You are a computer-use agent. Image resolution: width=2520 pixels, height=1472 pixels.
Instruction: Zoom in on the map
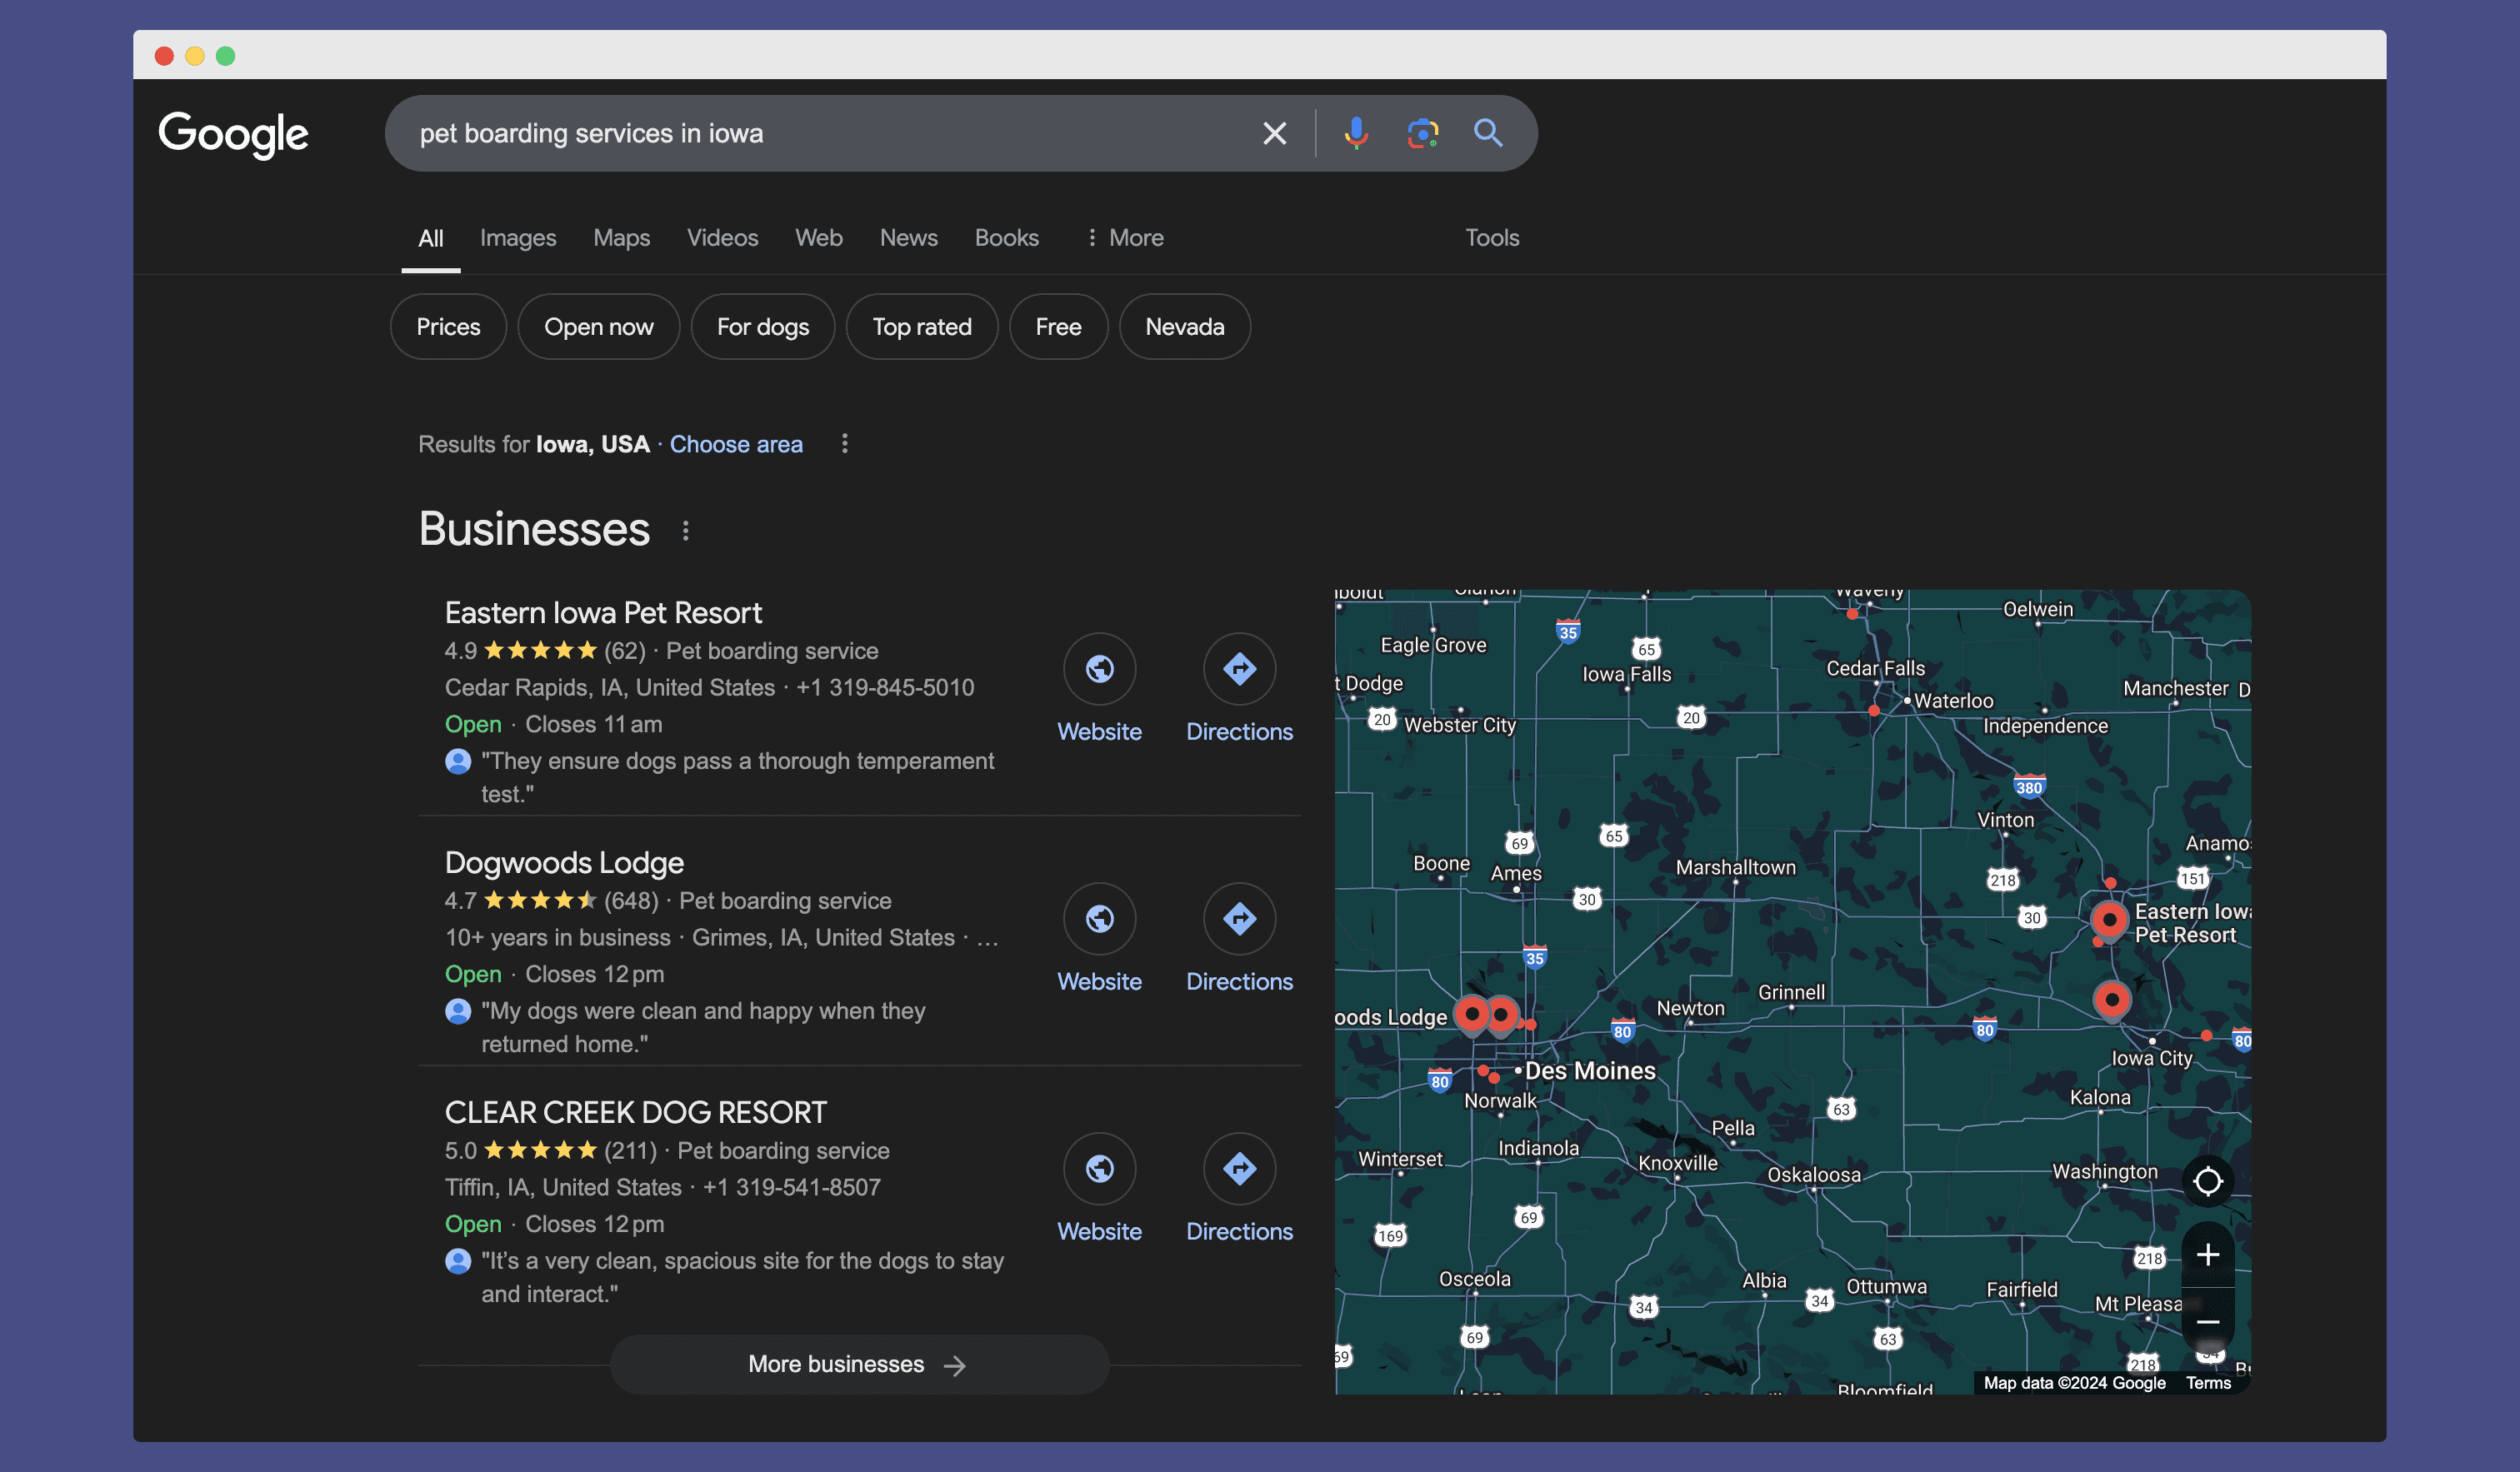2207,1254
